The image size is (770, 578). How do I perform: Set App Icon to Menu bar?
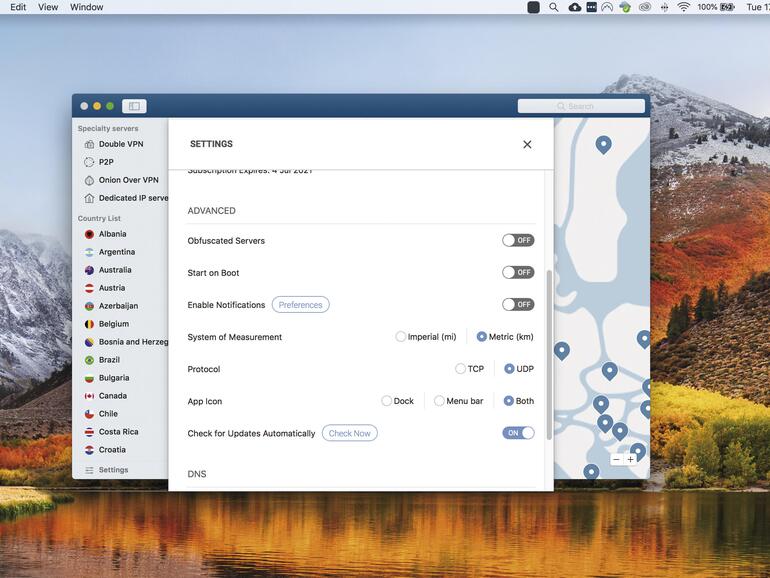pyautogui.click(x=439, y=401)
